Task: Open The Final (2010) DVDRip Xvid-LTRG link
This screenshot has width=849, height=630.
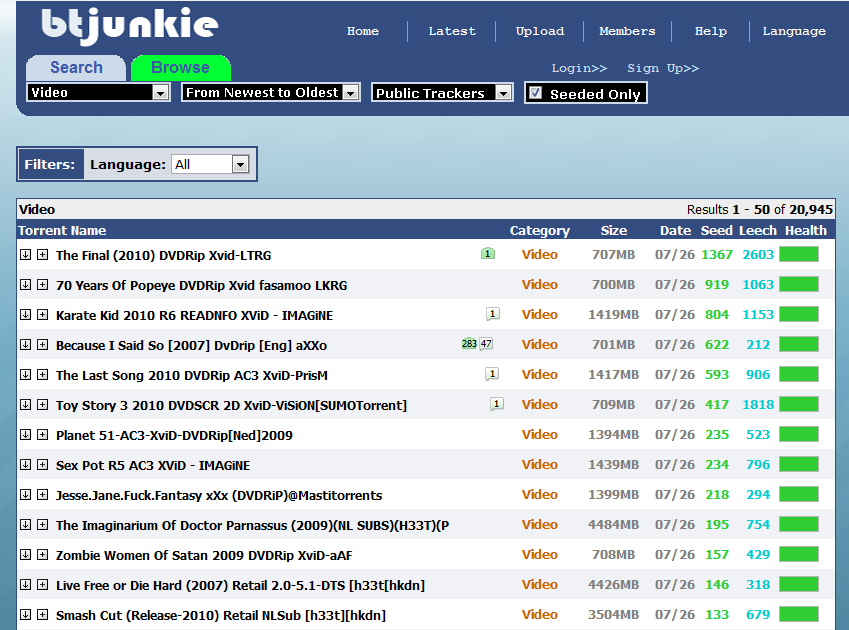Action: coord(164,255)
